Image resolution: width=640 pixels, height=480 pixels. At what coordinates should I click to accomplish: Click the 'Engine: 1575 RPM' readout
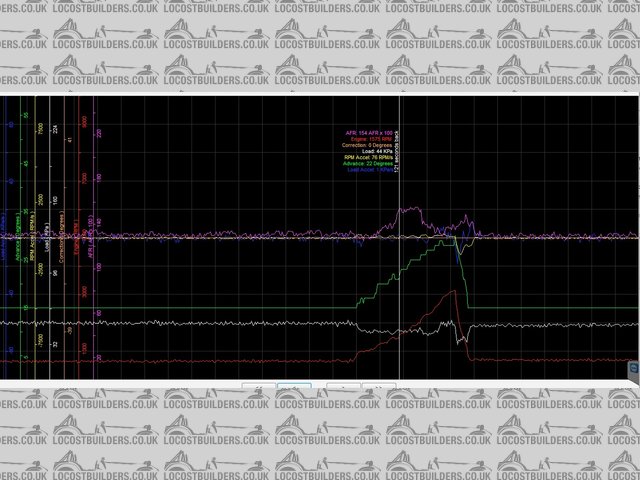pyautogui.click(x=365, y=139)
